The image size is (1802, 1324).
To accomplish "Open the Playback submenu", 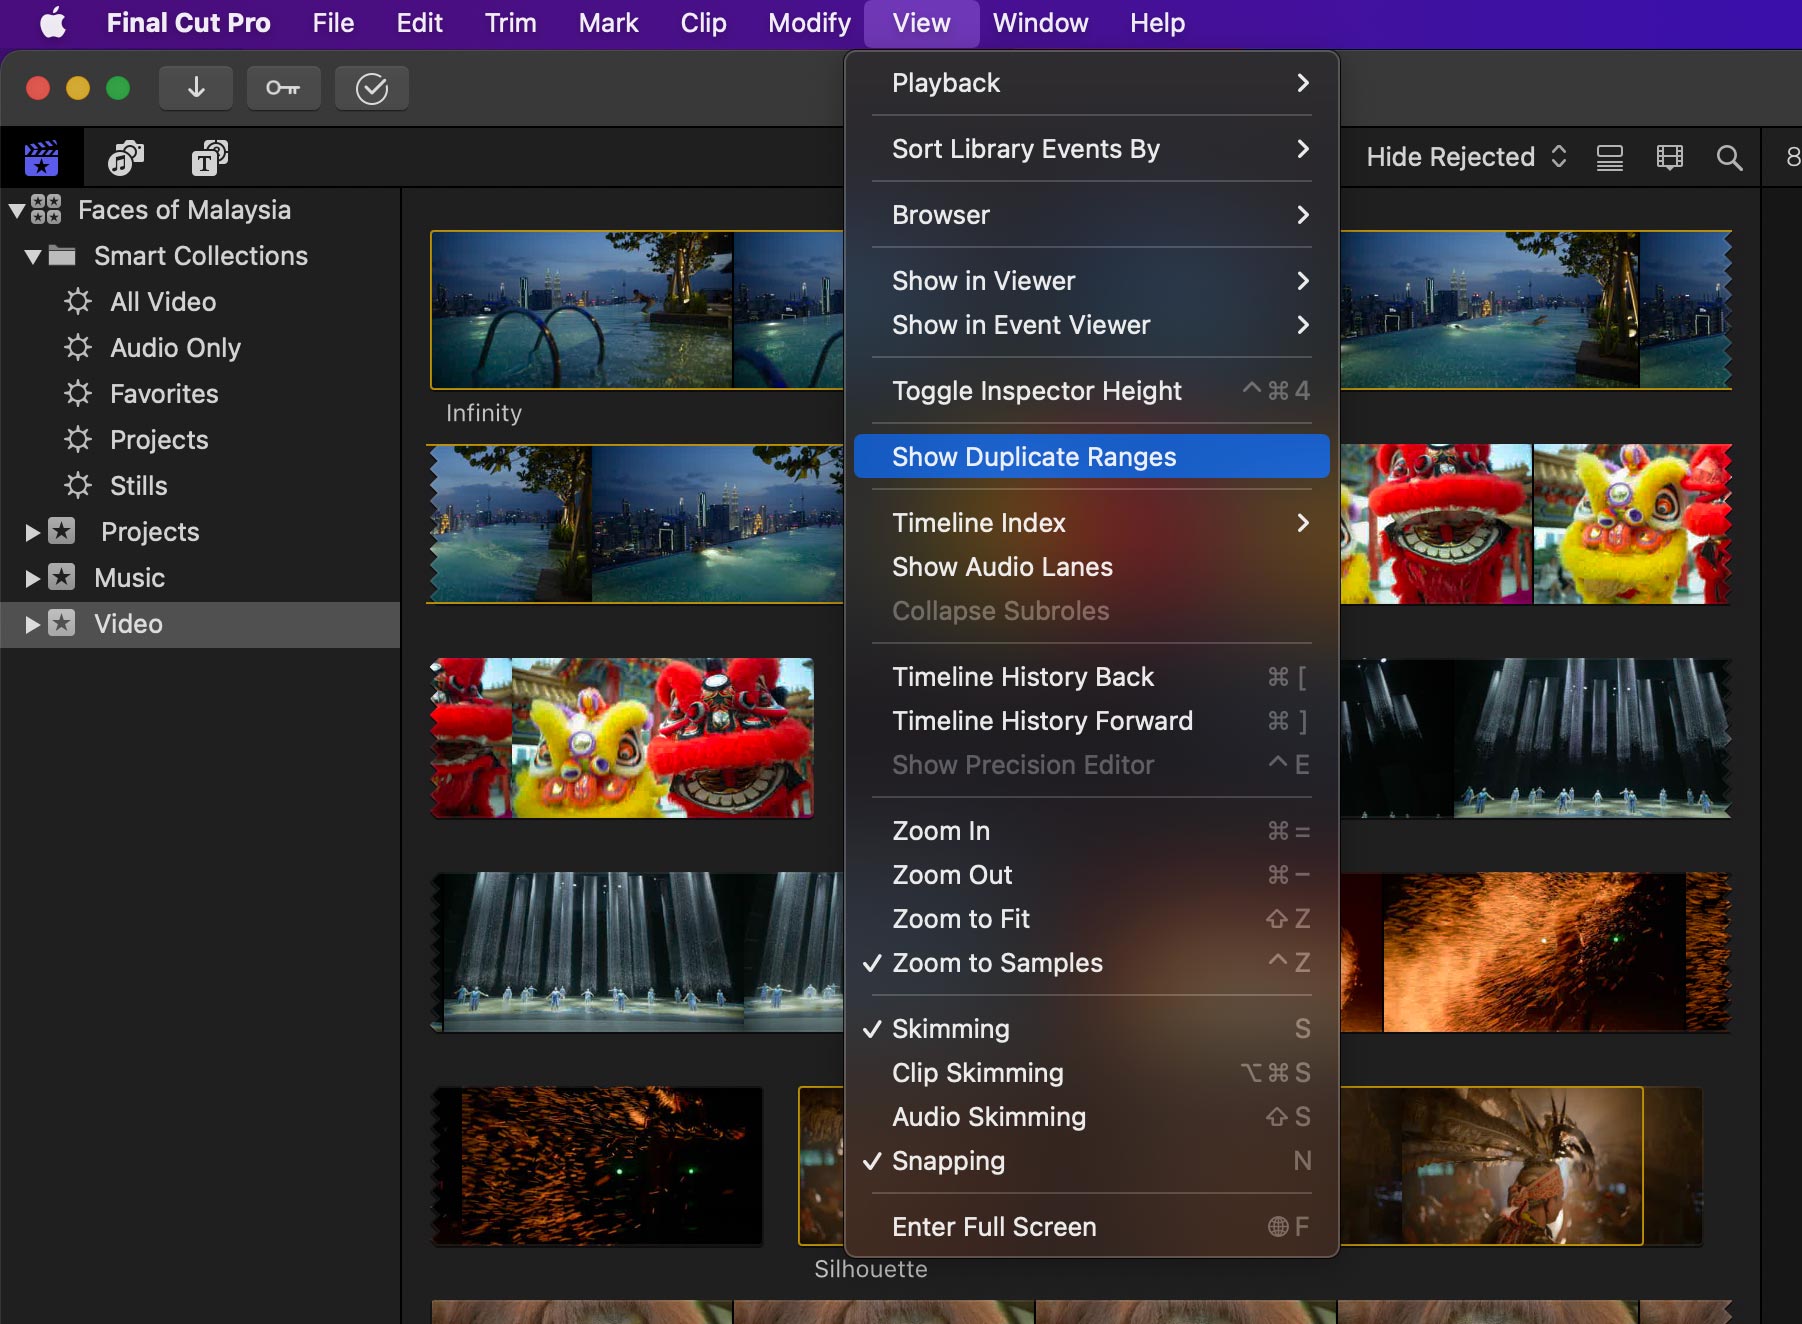I will point(1092,83).
